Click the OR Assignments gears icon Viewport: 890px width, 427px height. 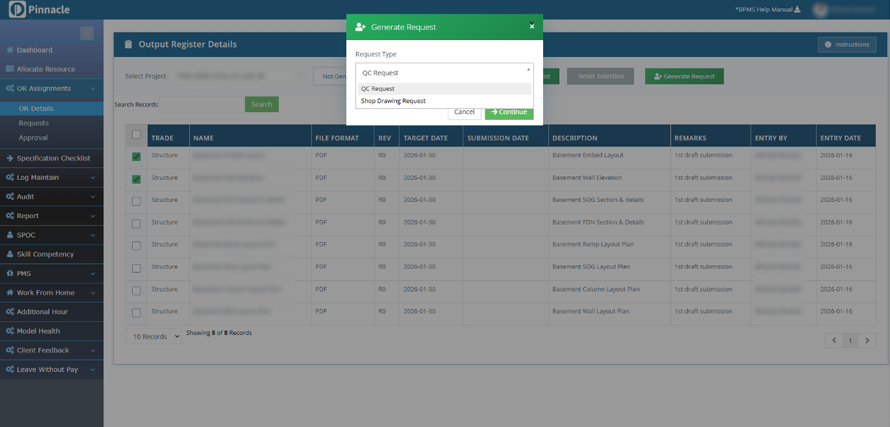[x=10, y=89]
